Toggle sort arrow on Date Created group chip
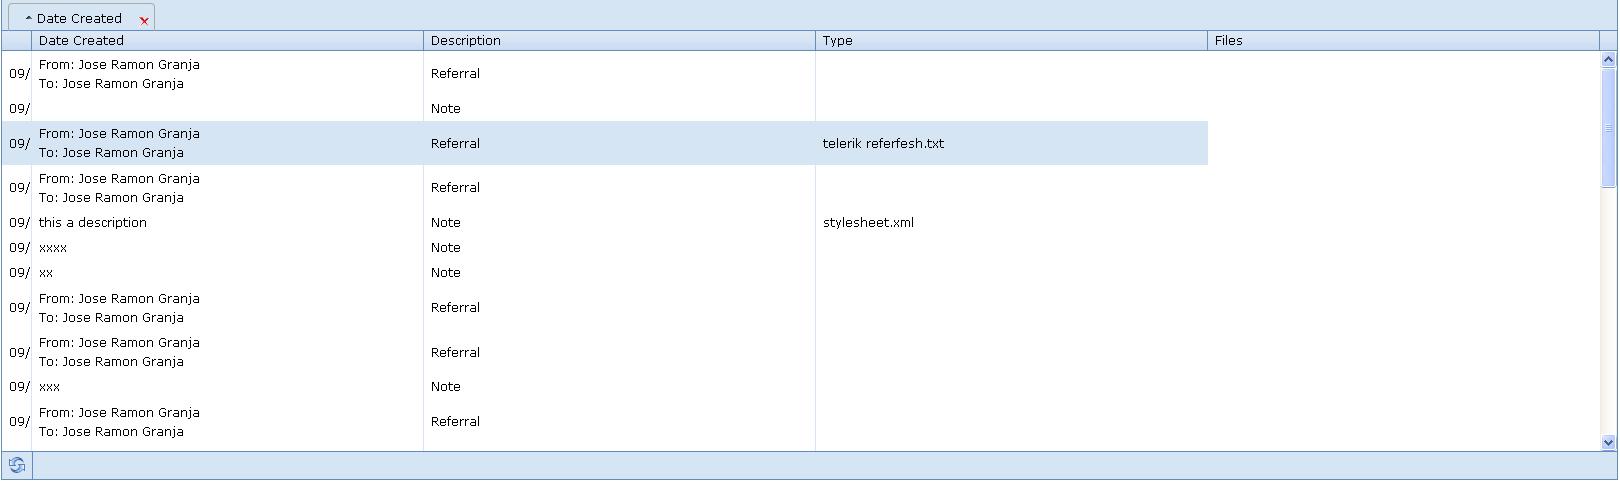This screenshot has width=1620, height=485. click(x=29, y=18)
